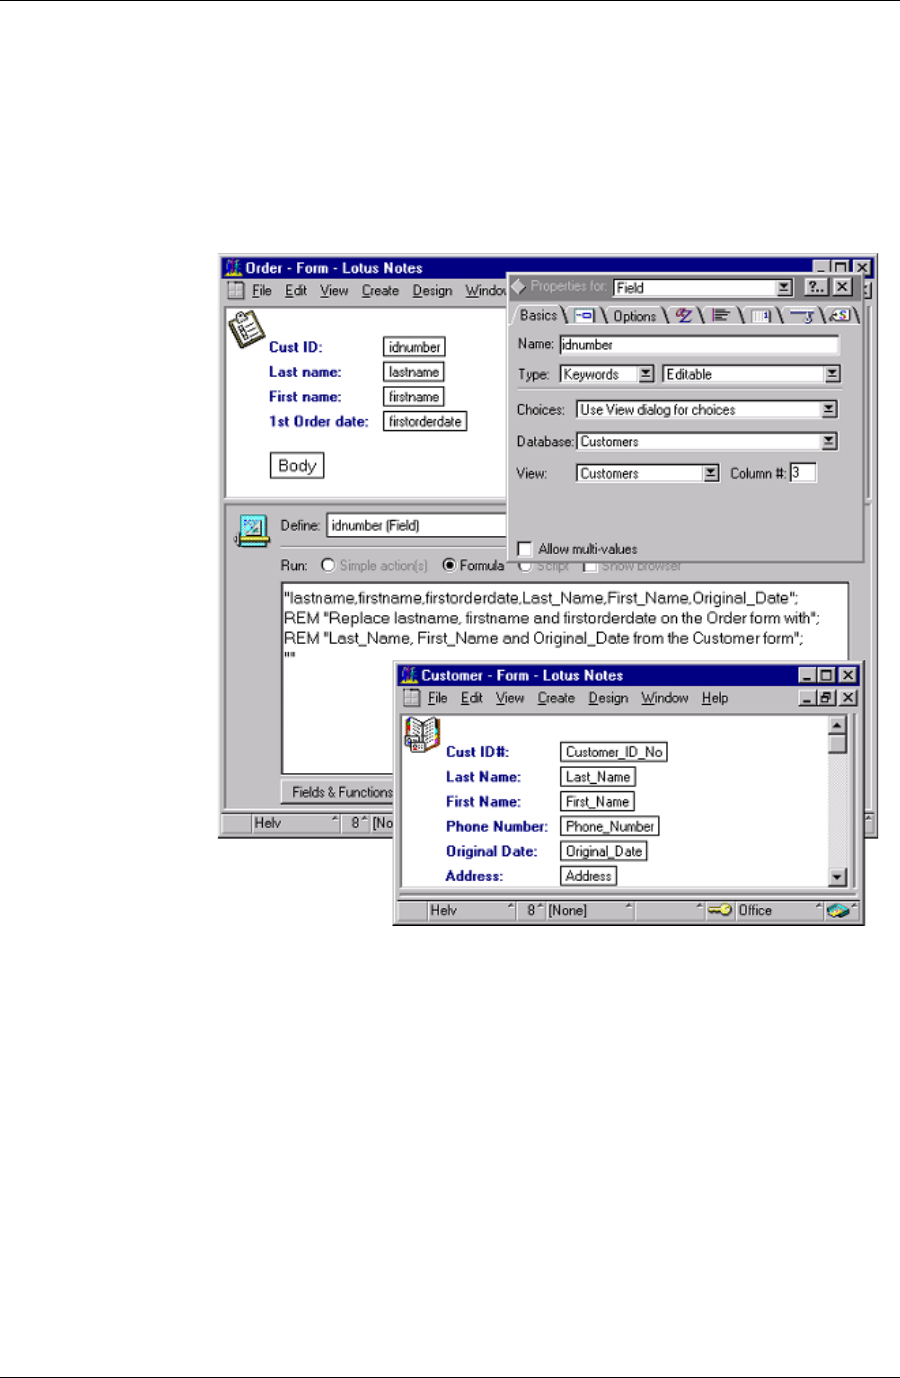The image size is (900, 1378).
Task: Click the clipboard form icon in the Order form
Action: tap(247, 329)
